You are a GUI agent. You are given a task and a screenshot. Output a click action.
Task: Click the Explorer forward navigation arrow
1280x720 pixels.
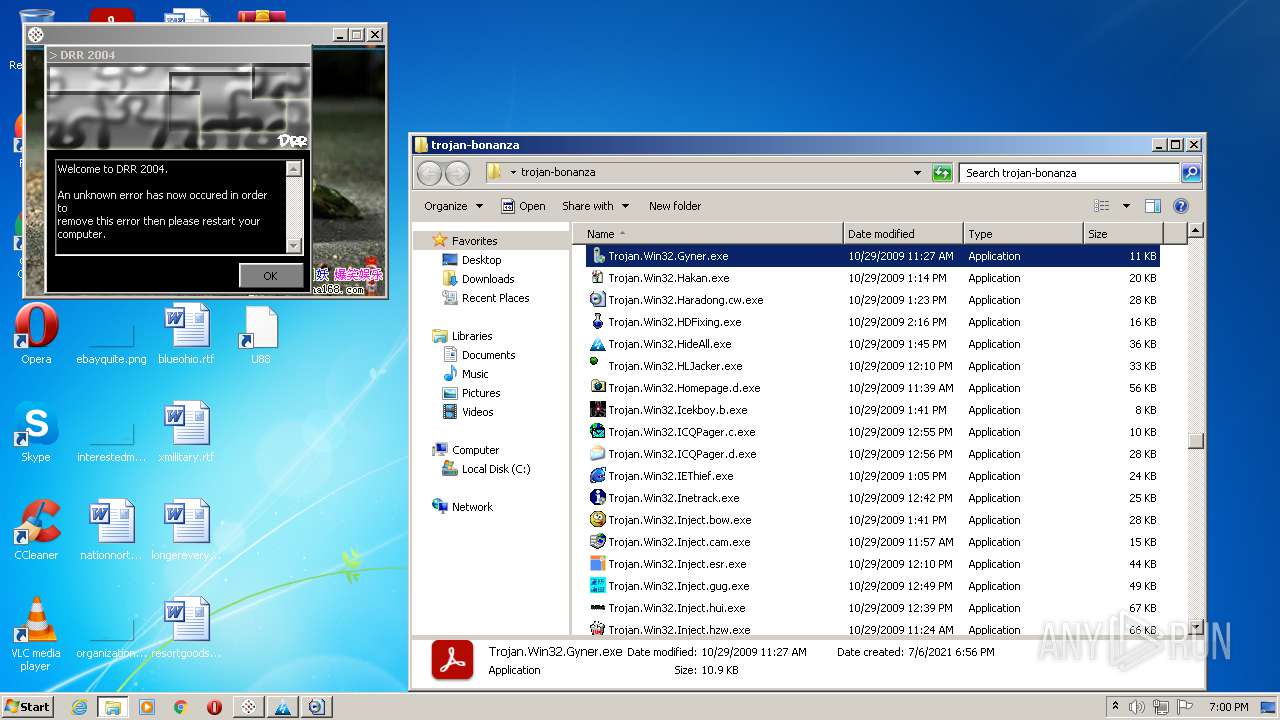coord(457,173)
